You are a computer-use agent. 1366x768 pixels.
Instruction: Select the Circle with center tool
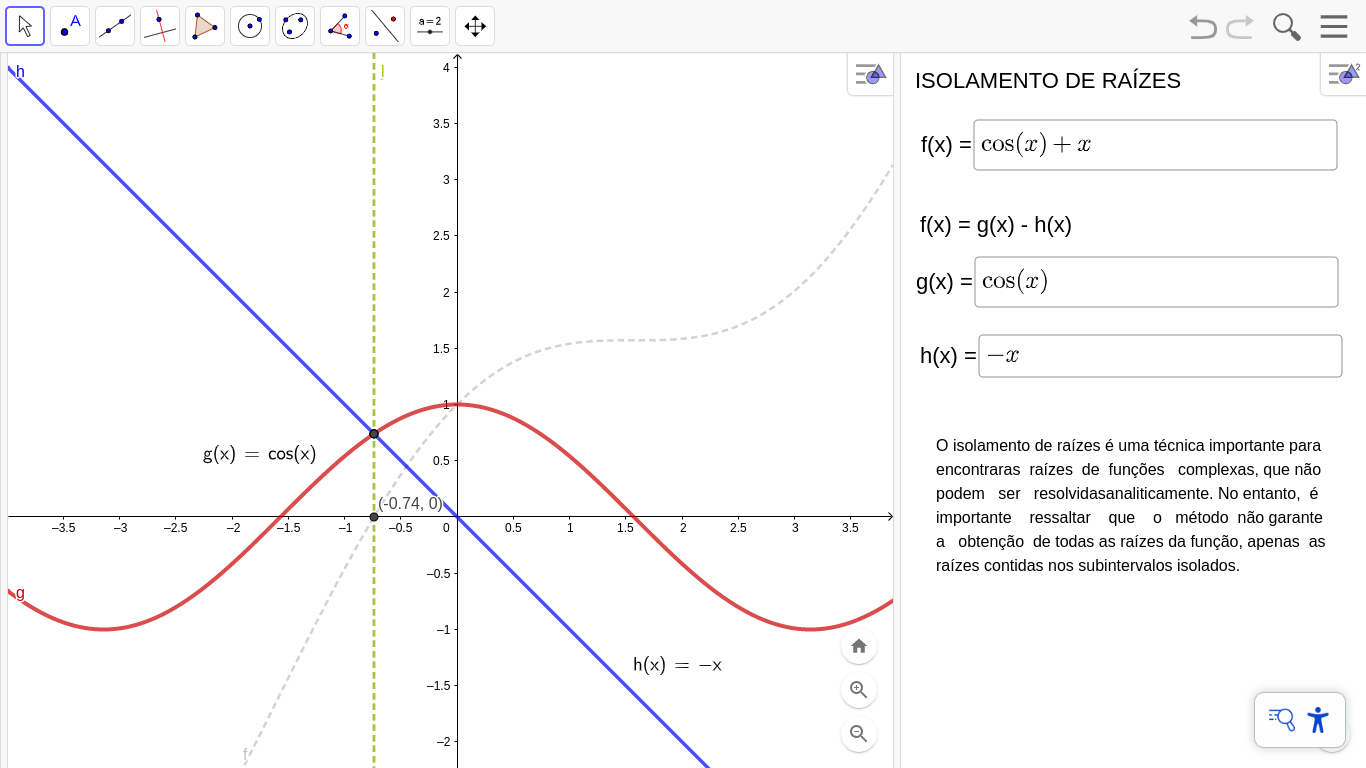pos(250,26)
